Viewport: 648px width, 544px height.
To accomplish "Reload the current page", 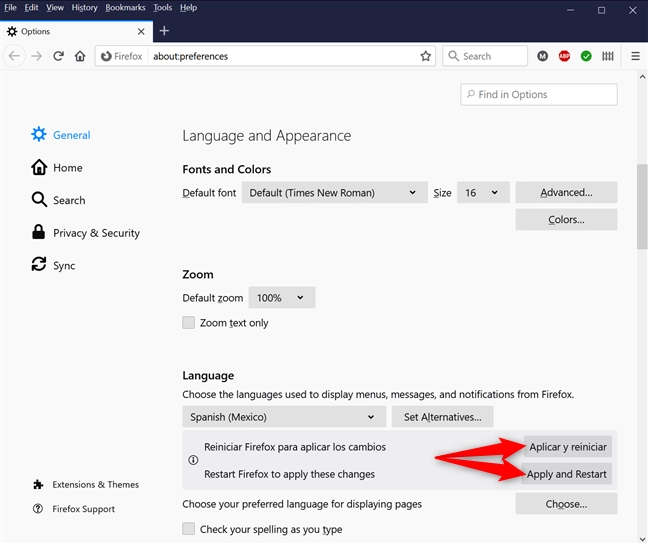I will click(58, 56).
